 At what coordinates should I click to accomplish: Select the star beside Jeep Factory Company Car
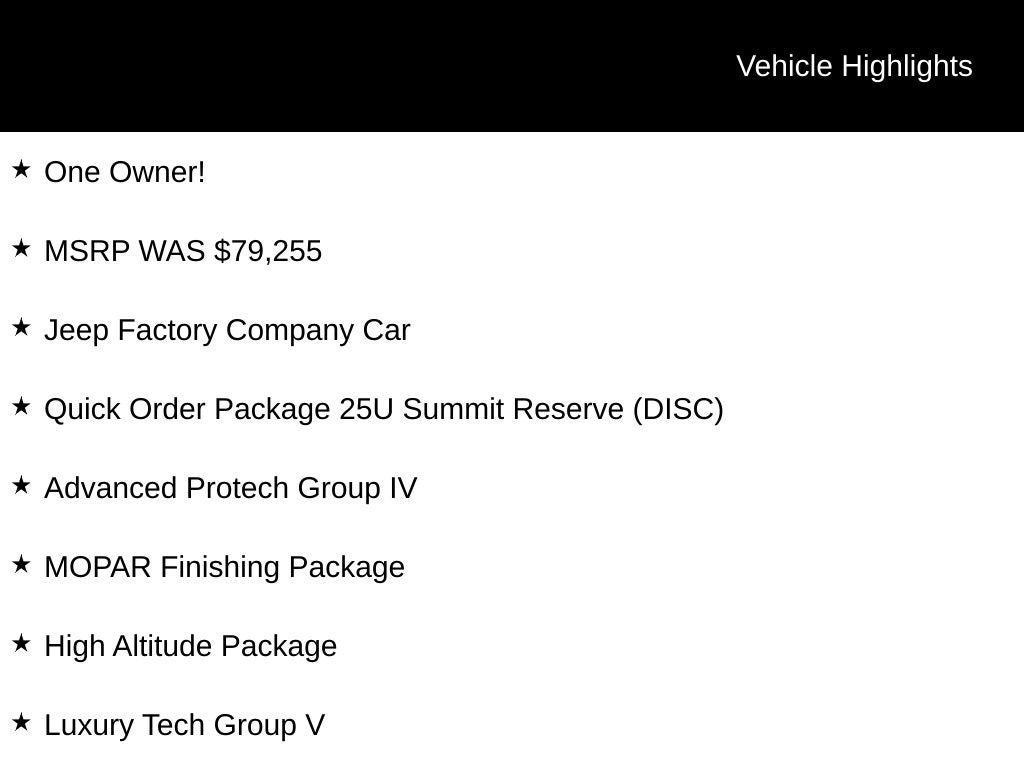[21, 327]
